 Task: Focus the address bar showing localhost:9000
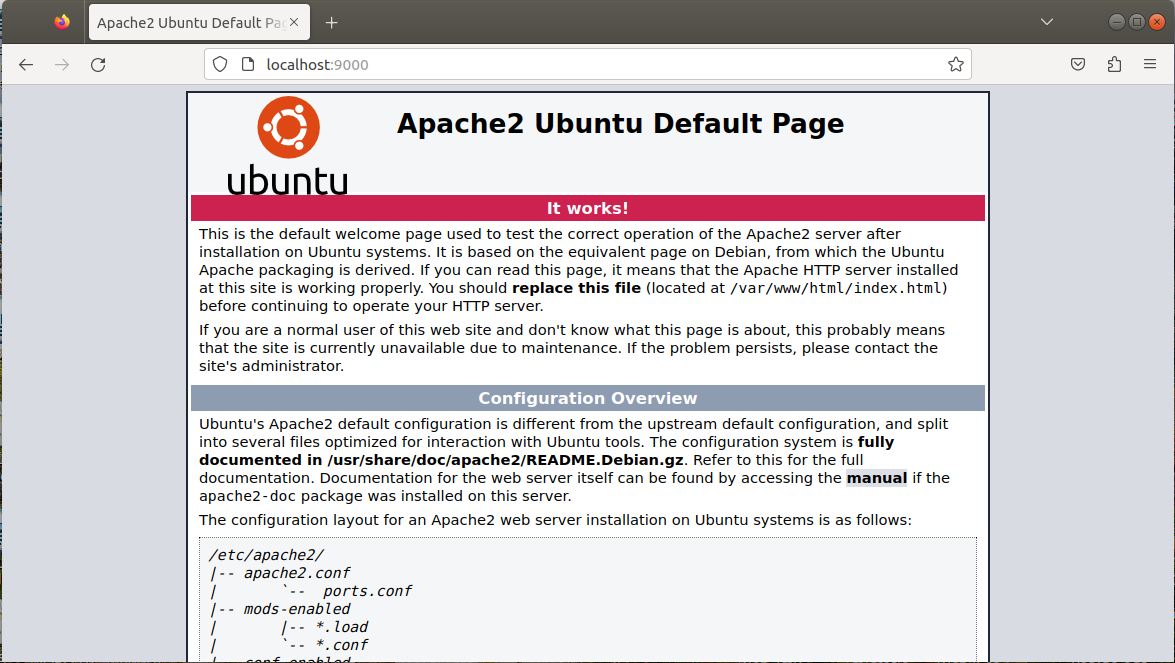600,65
